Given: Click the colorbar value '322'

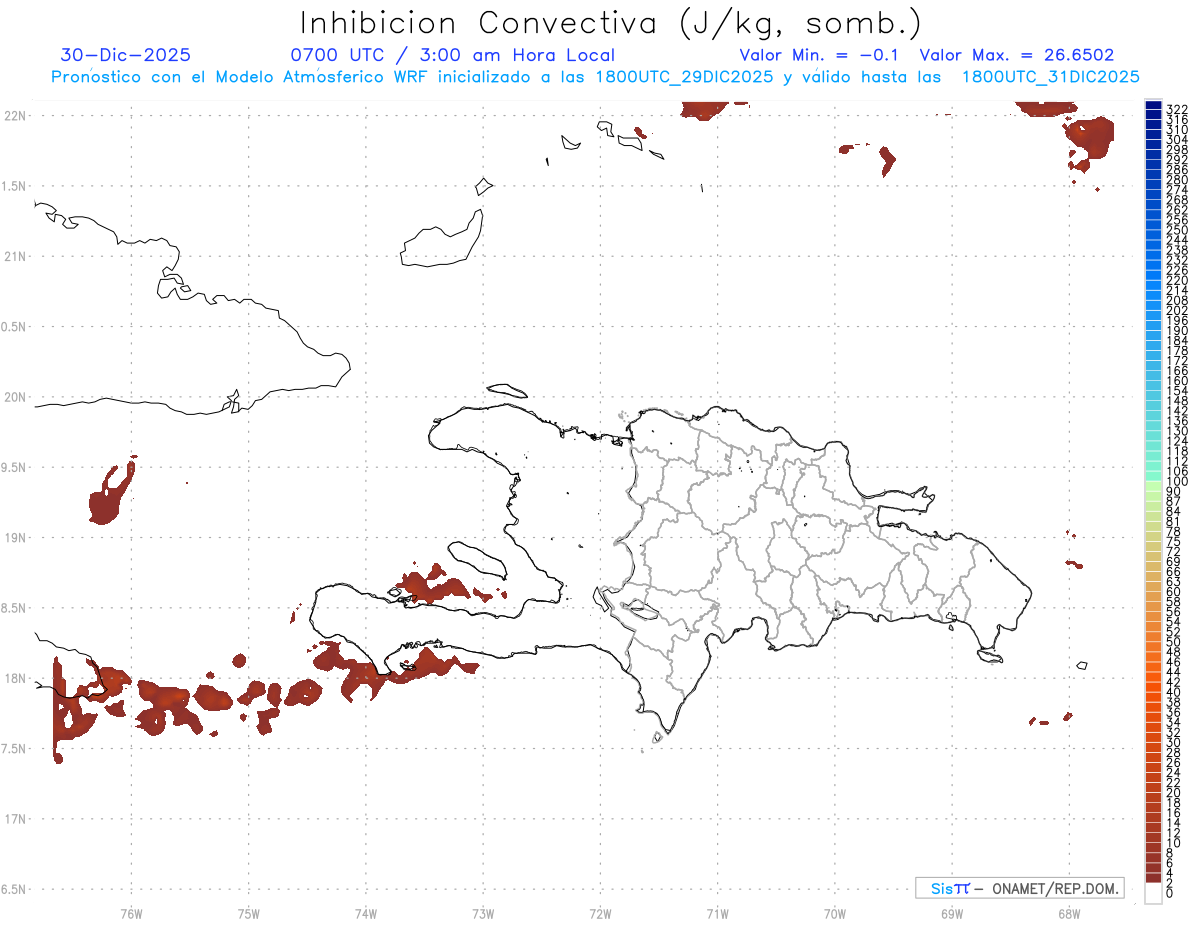Looking at the screenshot, I should click(1177, 108).
